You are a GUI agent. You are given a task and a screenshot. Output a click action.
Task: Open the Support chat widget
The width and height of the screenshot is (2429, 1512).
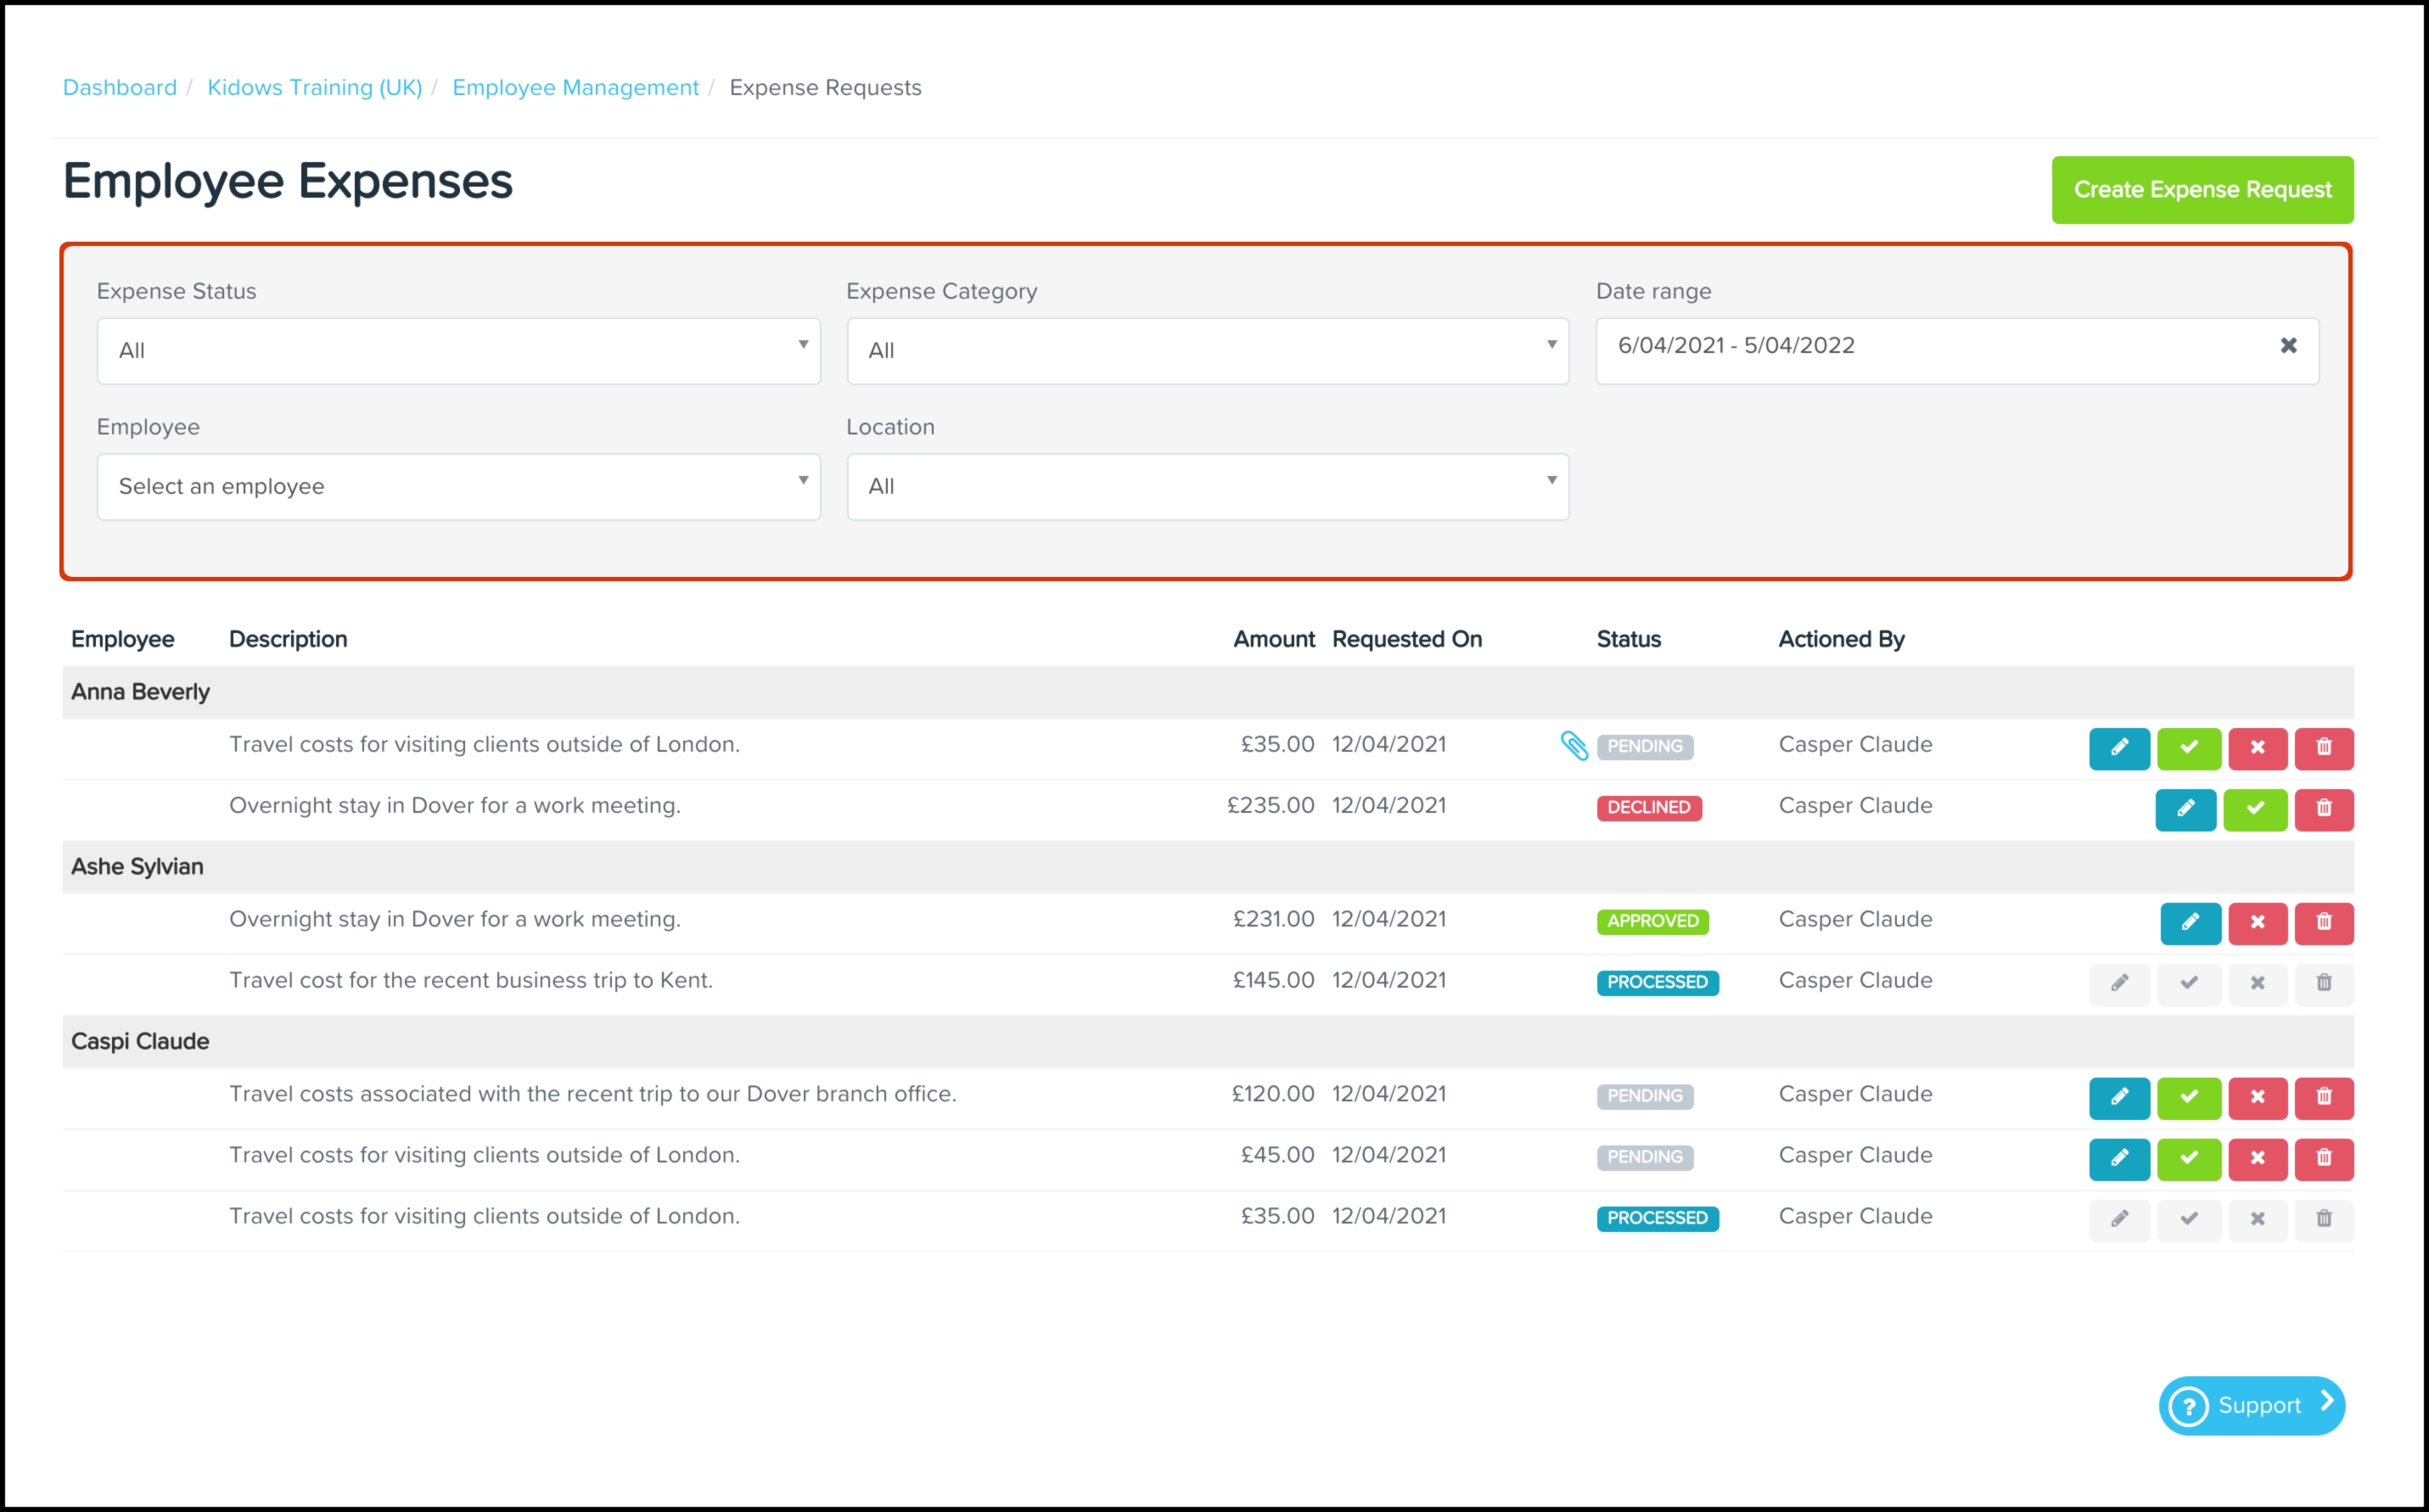coord(2250,1405)
